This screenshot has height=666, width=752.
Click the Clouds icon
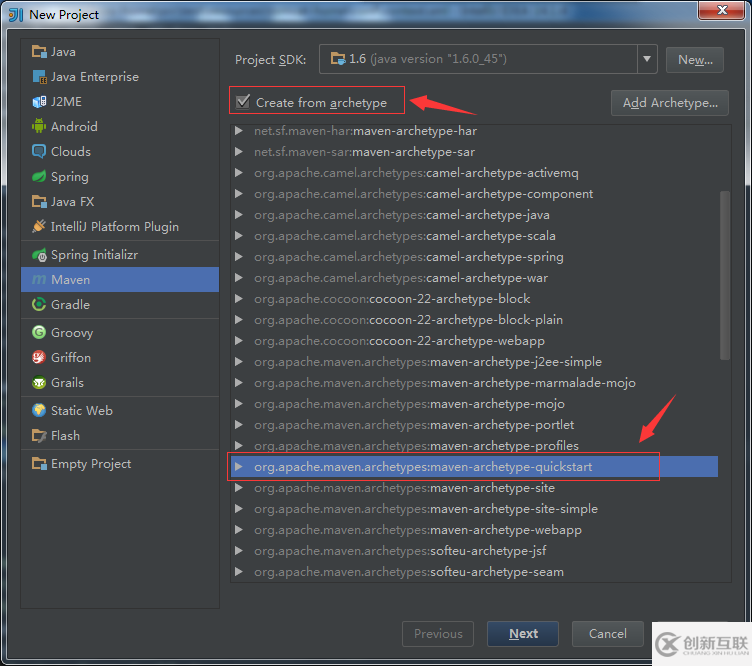(38, 152)
